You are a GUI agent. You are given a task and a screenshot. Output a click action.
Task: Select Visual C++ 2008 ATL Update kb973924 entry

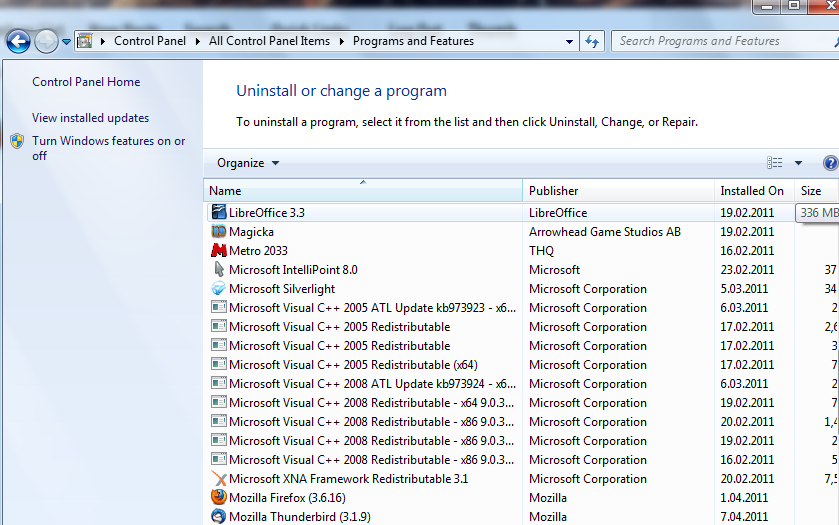[x=372, y=384]
